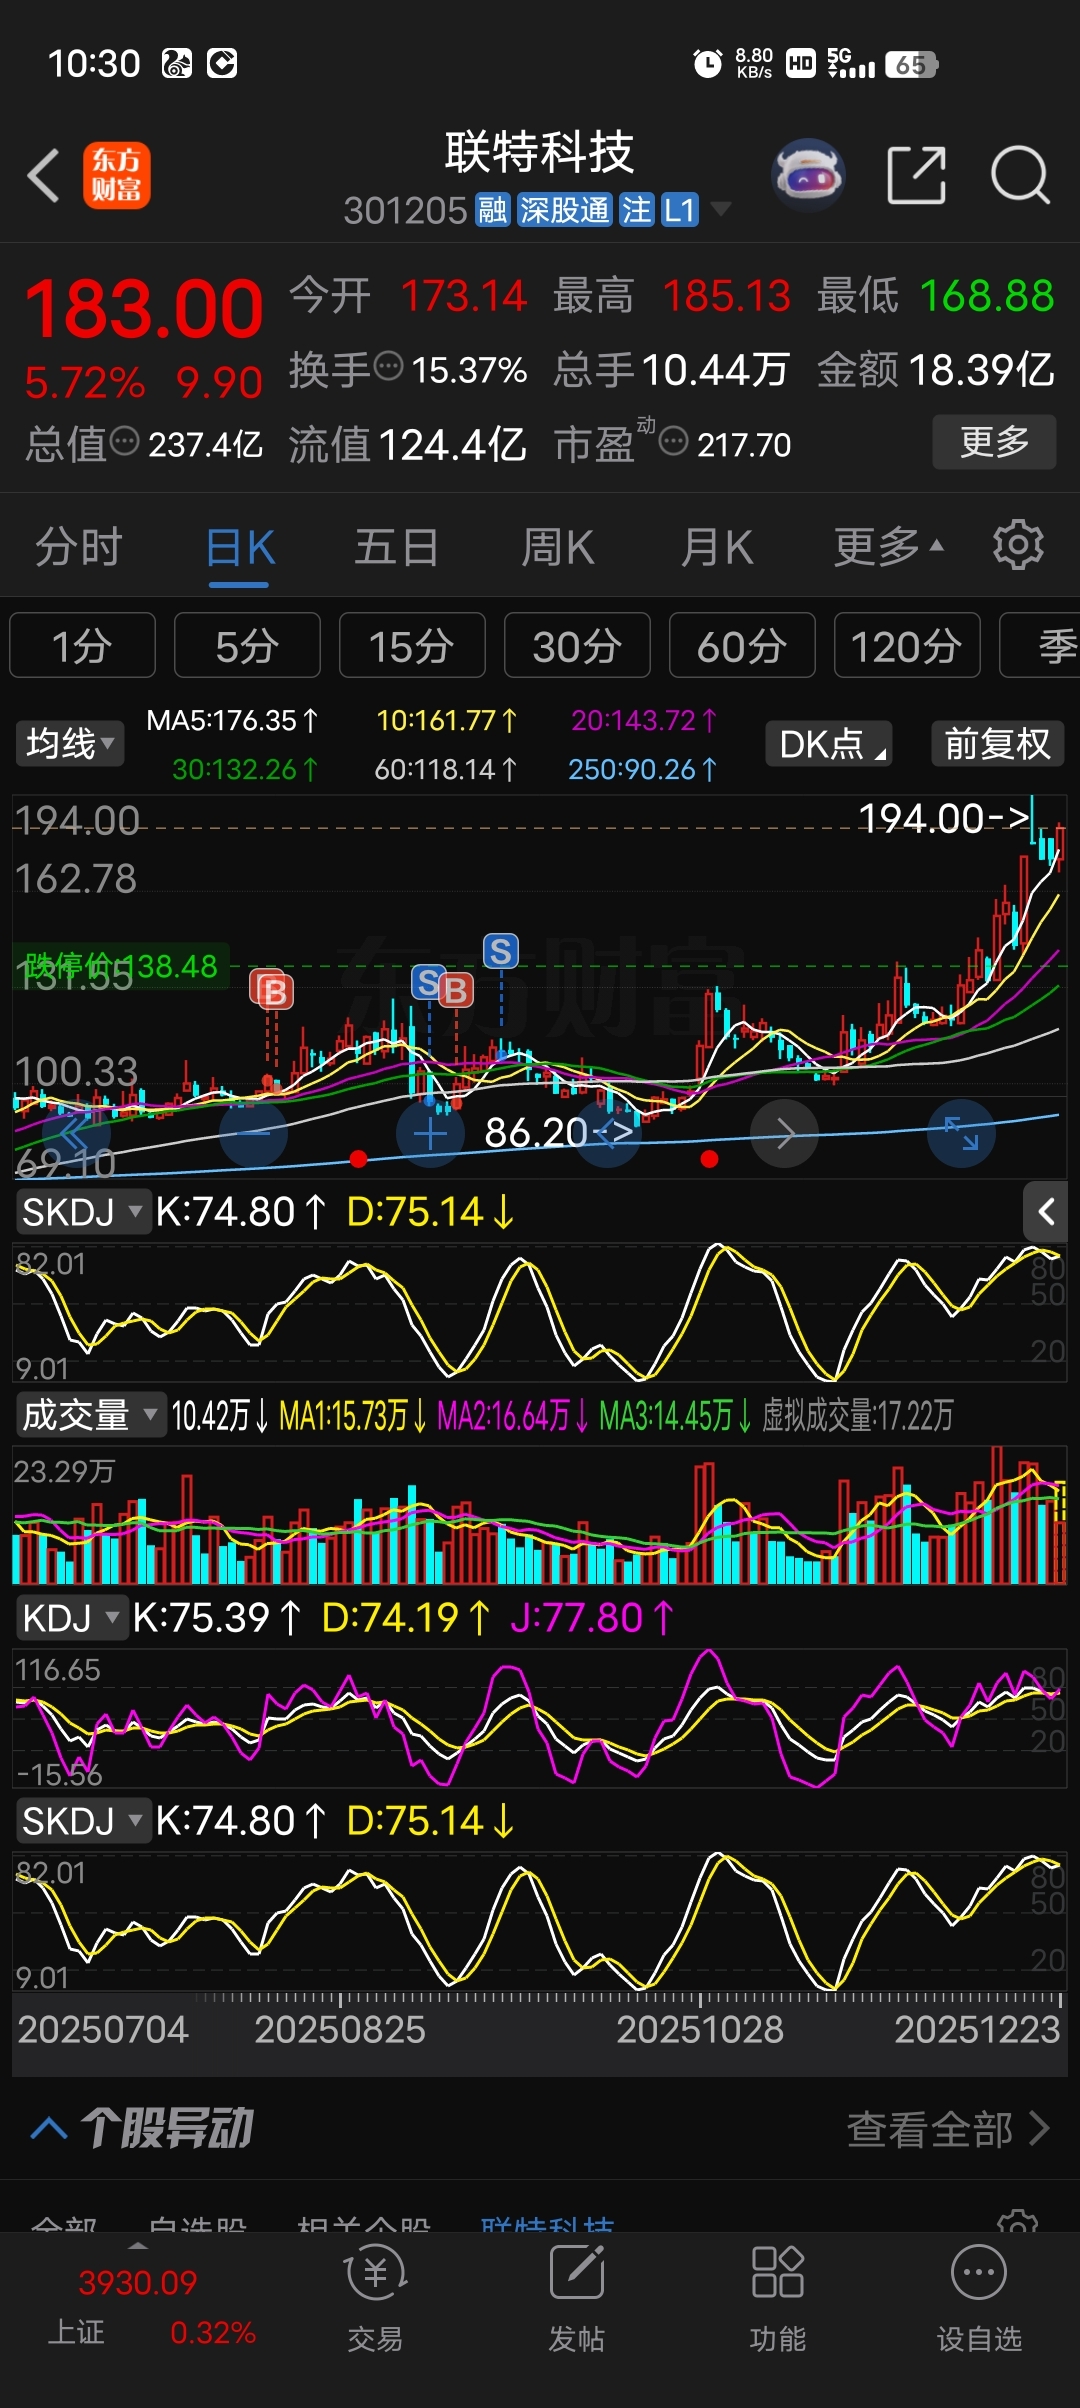Open chart settings gear icon
Viewport: 1080px width, 2408px height.
pos(1018,545)
